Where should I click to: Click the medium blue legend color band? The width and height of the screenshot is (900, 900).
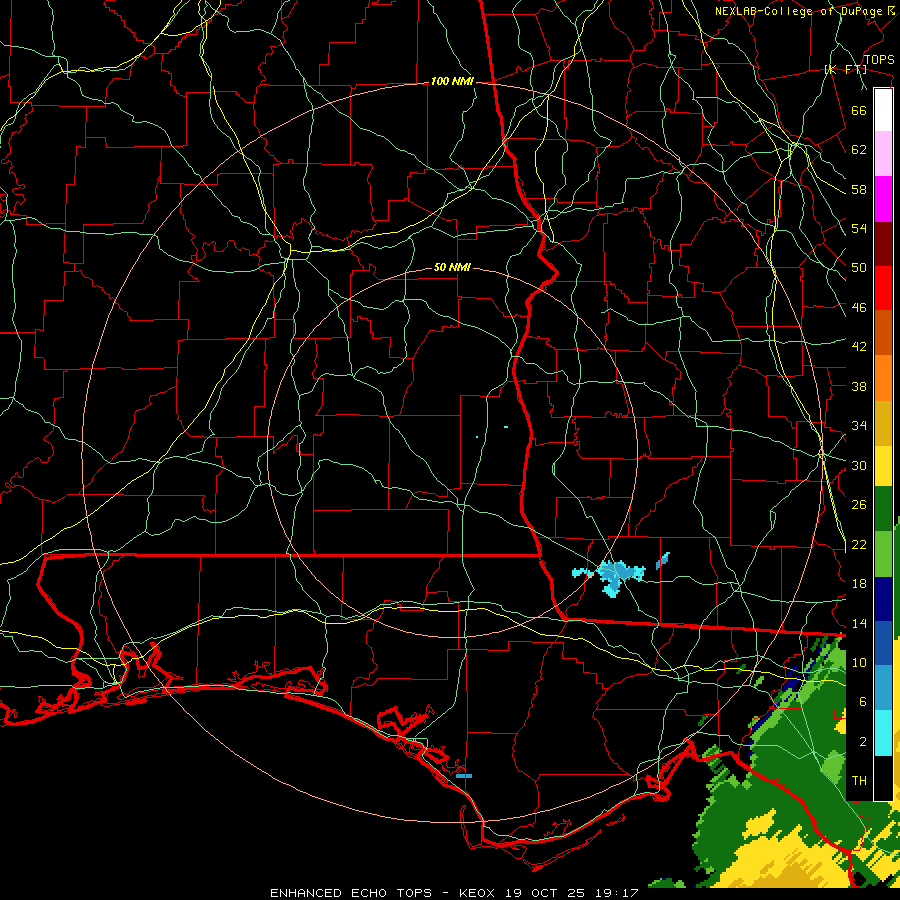tap(883, 643)
